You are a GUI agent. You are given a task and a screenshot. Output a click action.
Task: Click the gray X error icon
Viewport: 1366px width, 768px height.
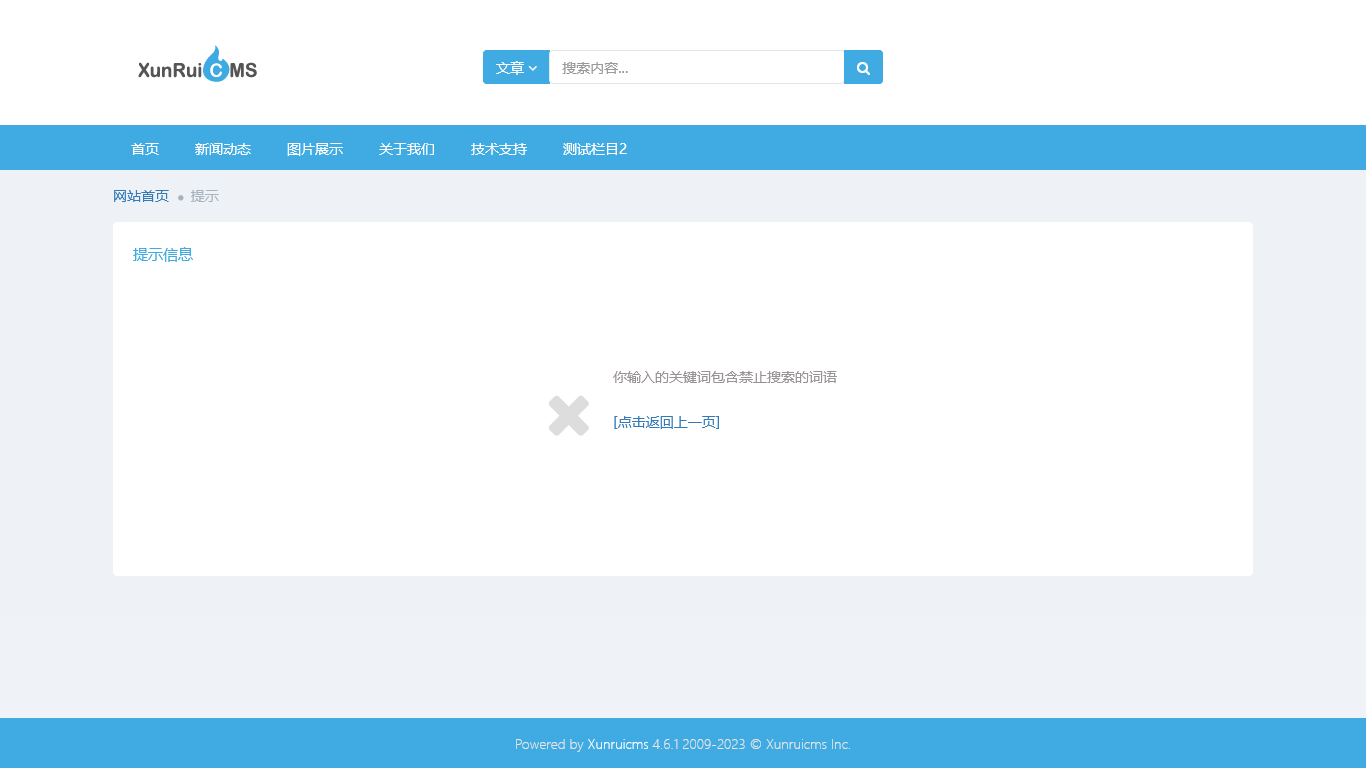(569, 416)
